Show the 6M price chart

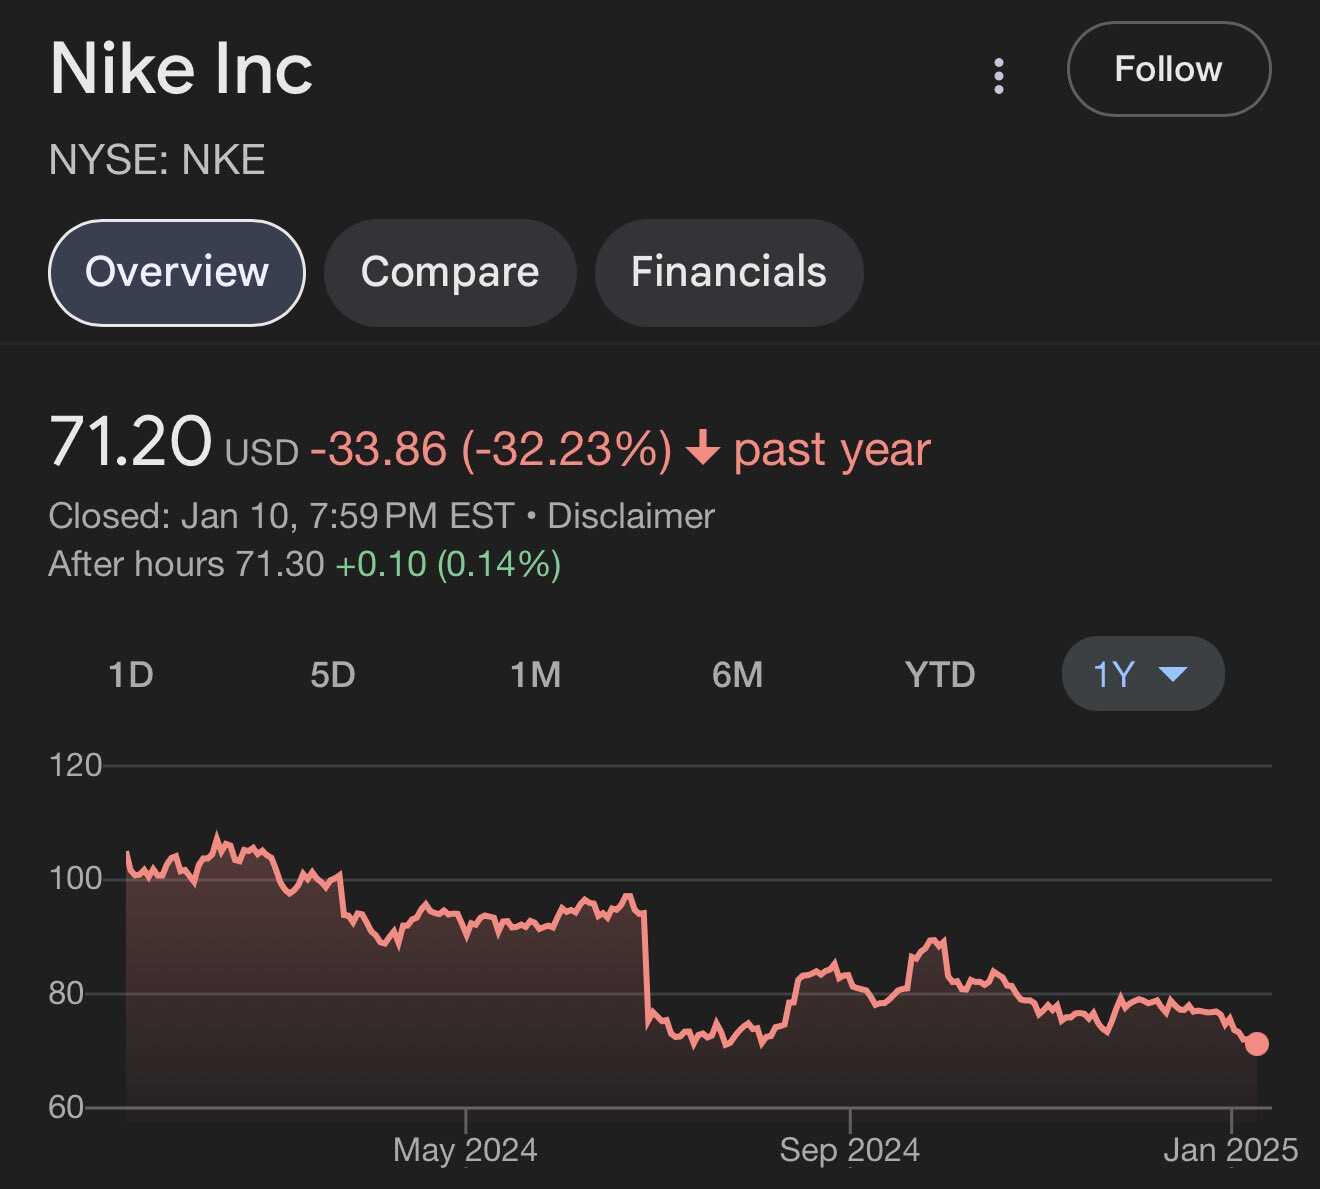738,675
